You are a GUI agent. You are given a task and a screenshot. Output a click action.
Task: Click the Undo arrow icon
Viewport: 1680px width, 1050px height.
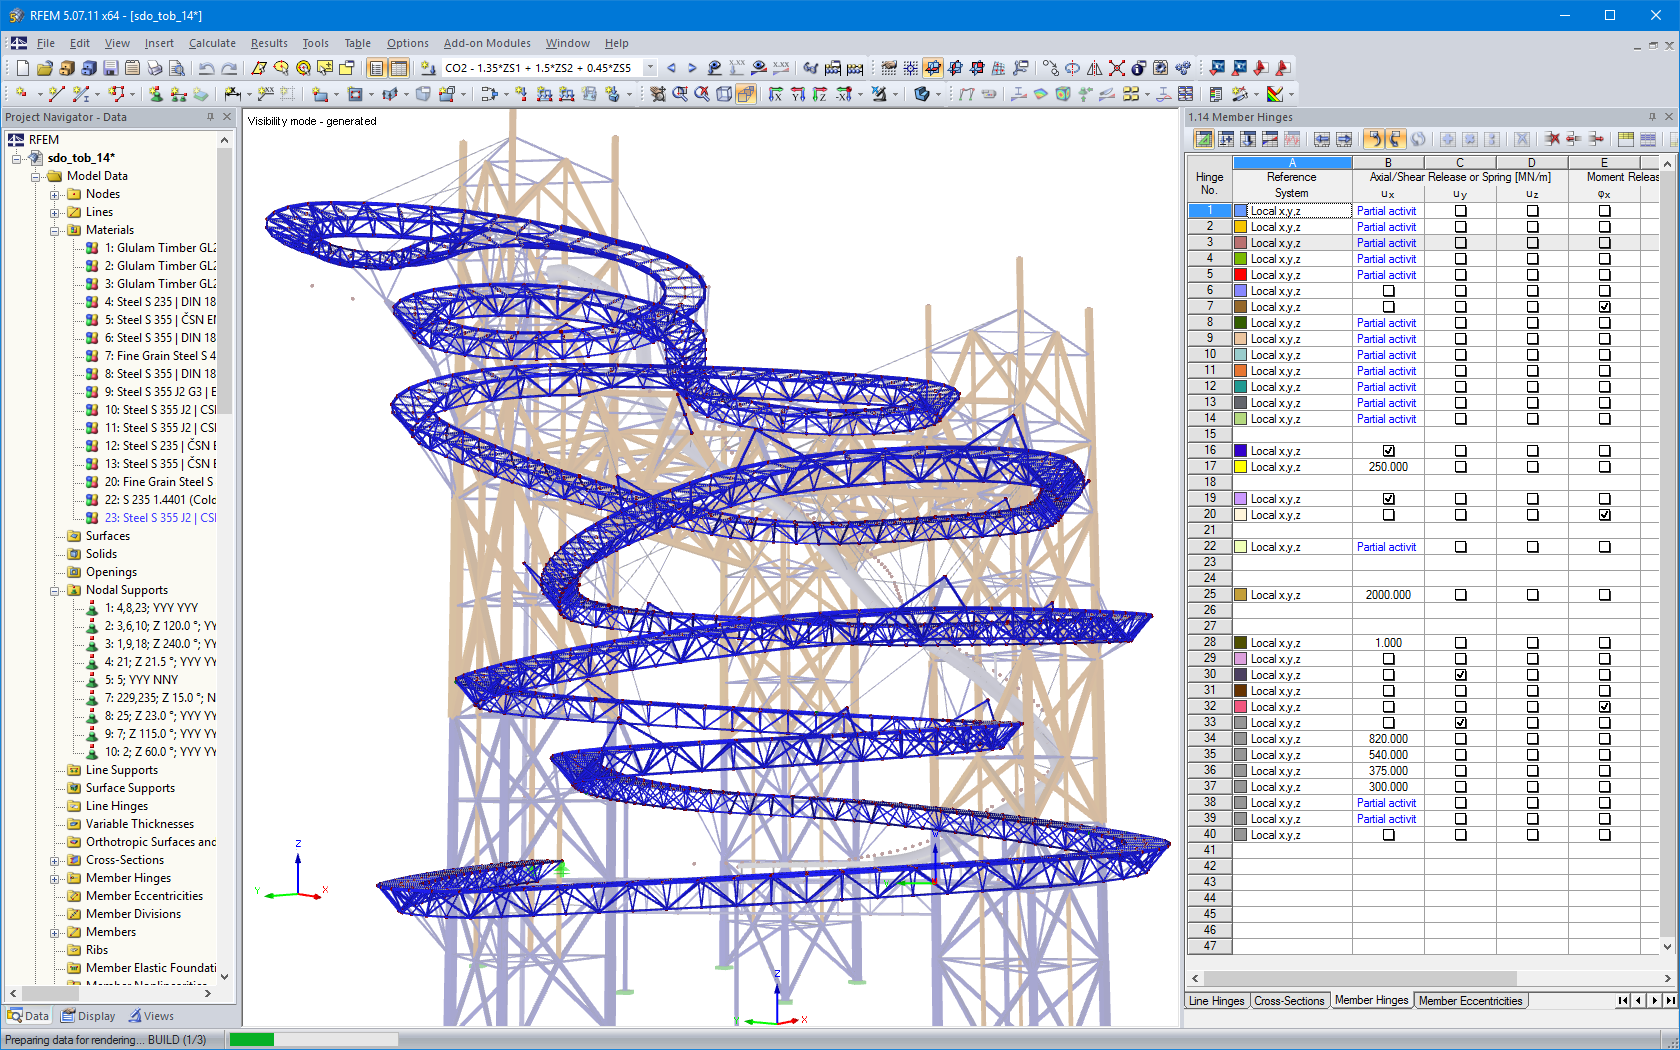pos(206,68)
